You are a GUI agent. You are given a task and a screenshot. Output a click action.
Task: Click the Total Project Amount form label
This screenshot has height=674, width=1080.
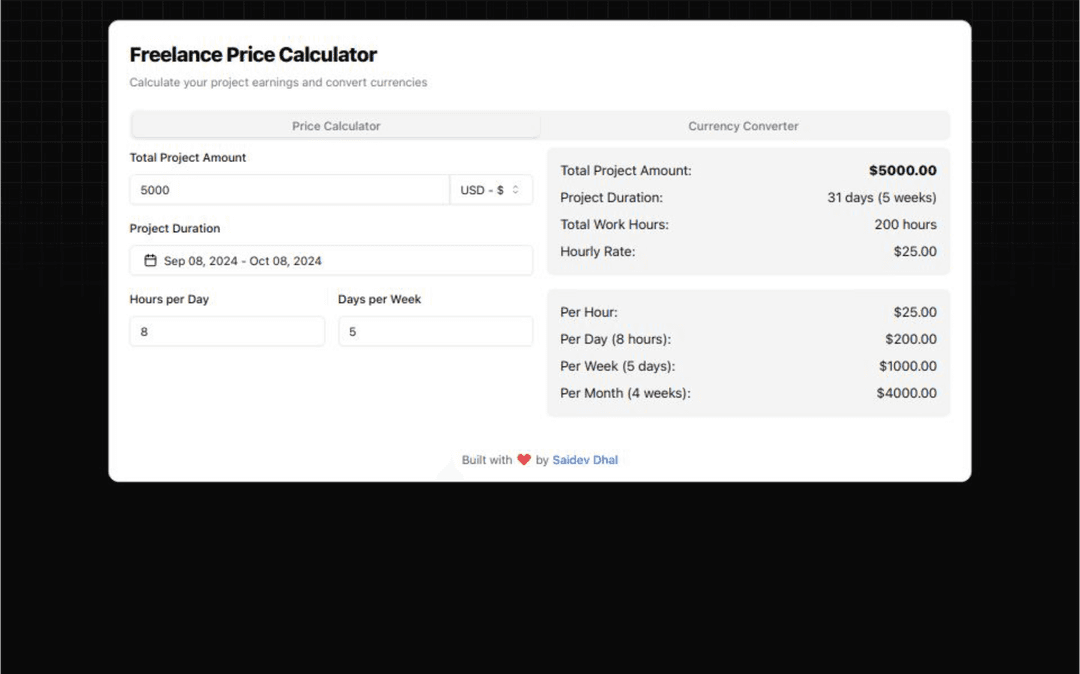tap(188, 158)
